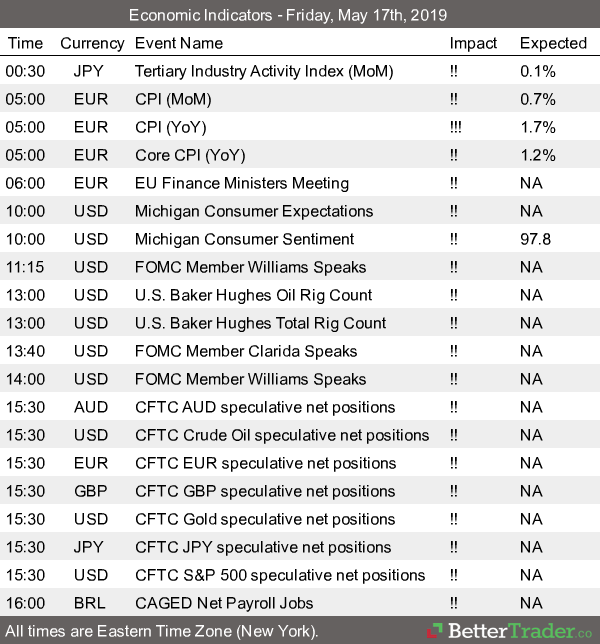The image size is (600, 644).
Task: Click the impact marker for CAGED Net Payroll Jobs
Action: [454, 603]
